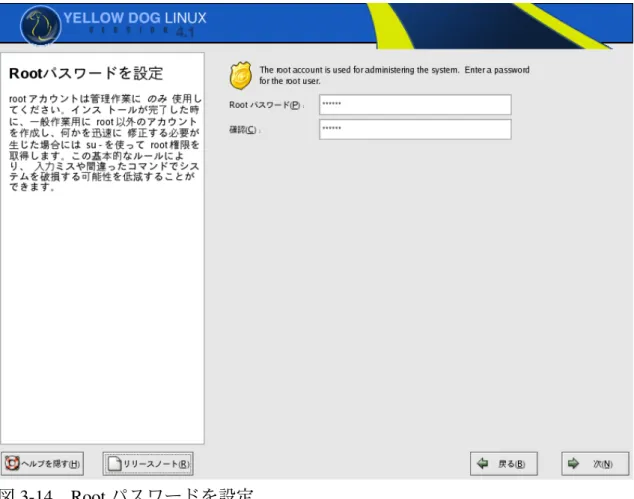634x499 pixels.
Task: Click the Root パスワード input field
Action: (x=415, y=105)
